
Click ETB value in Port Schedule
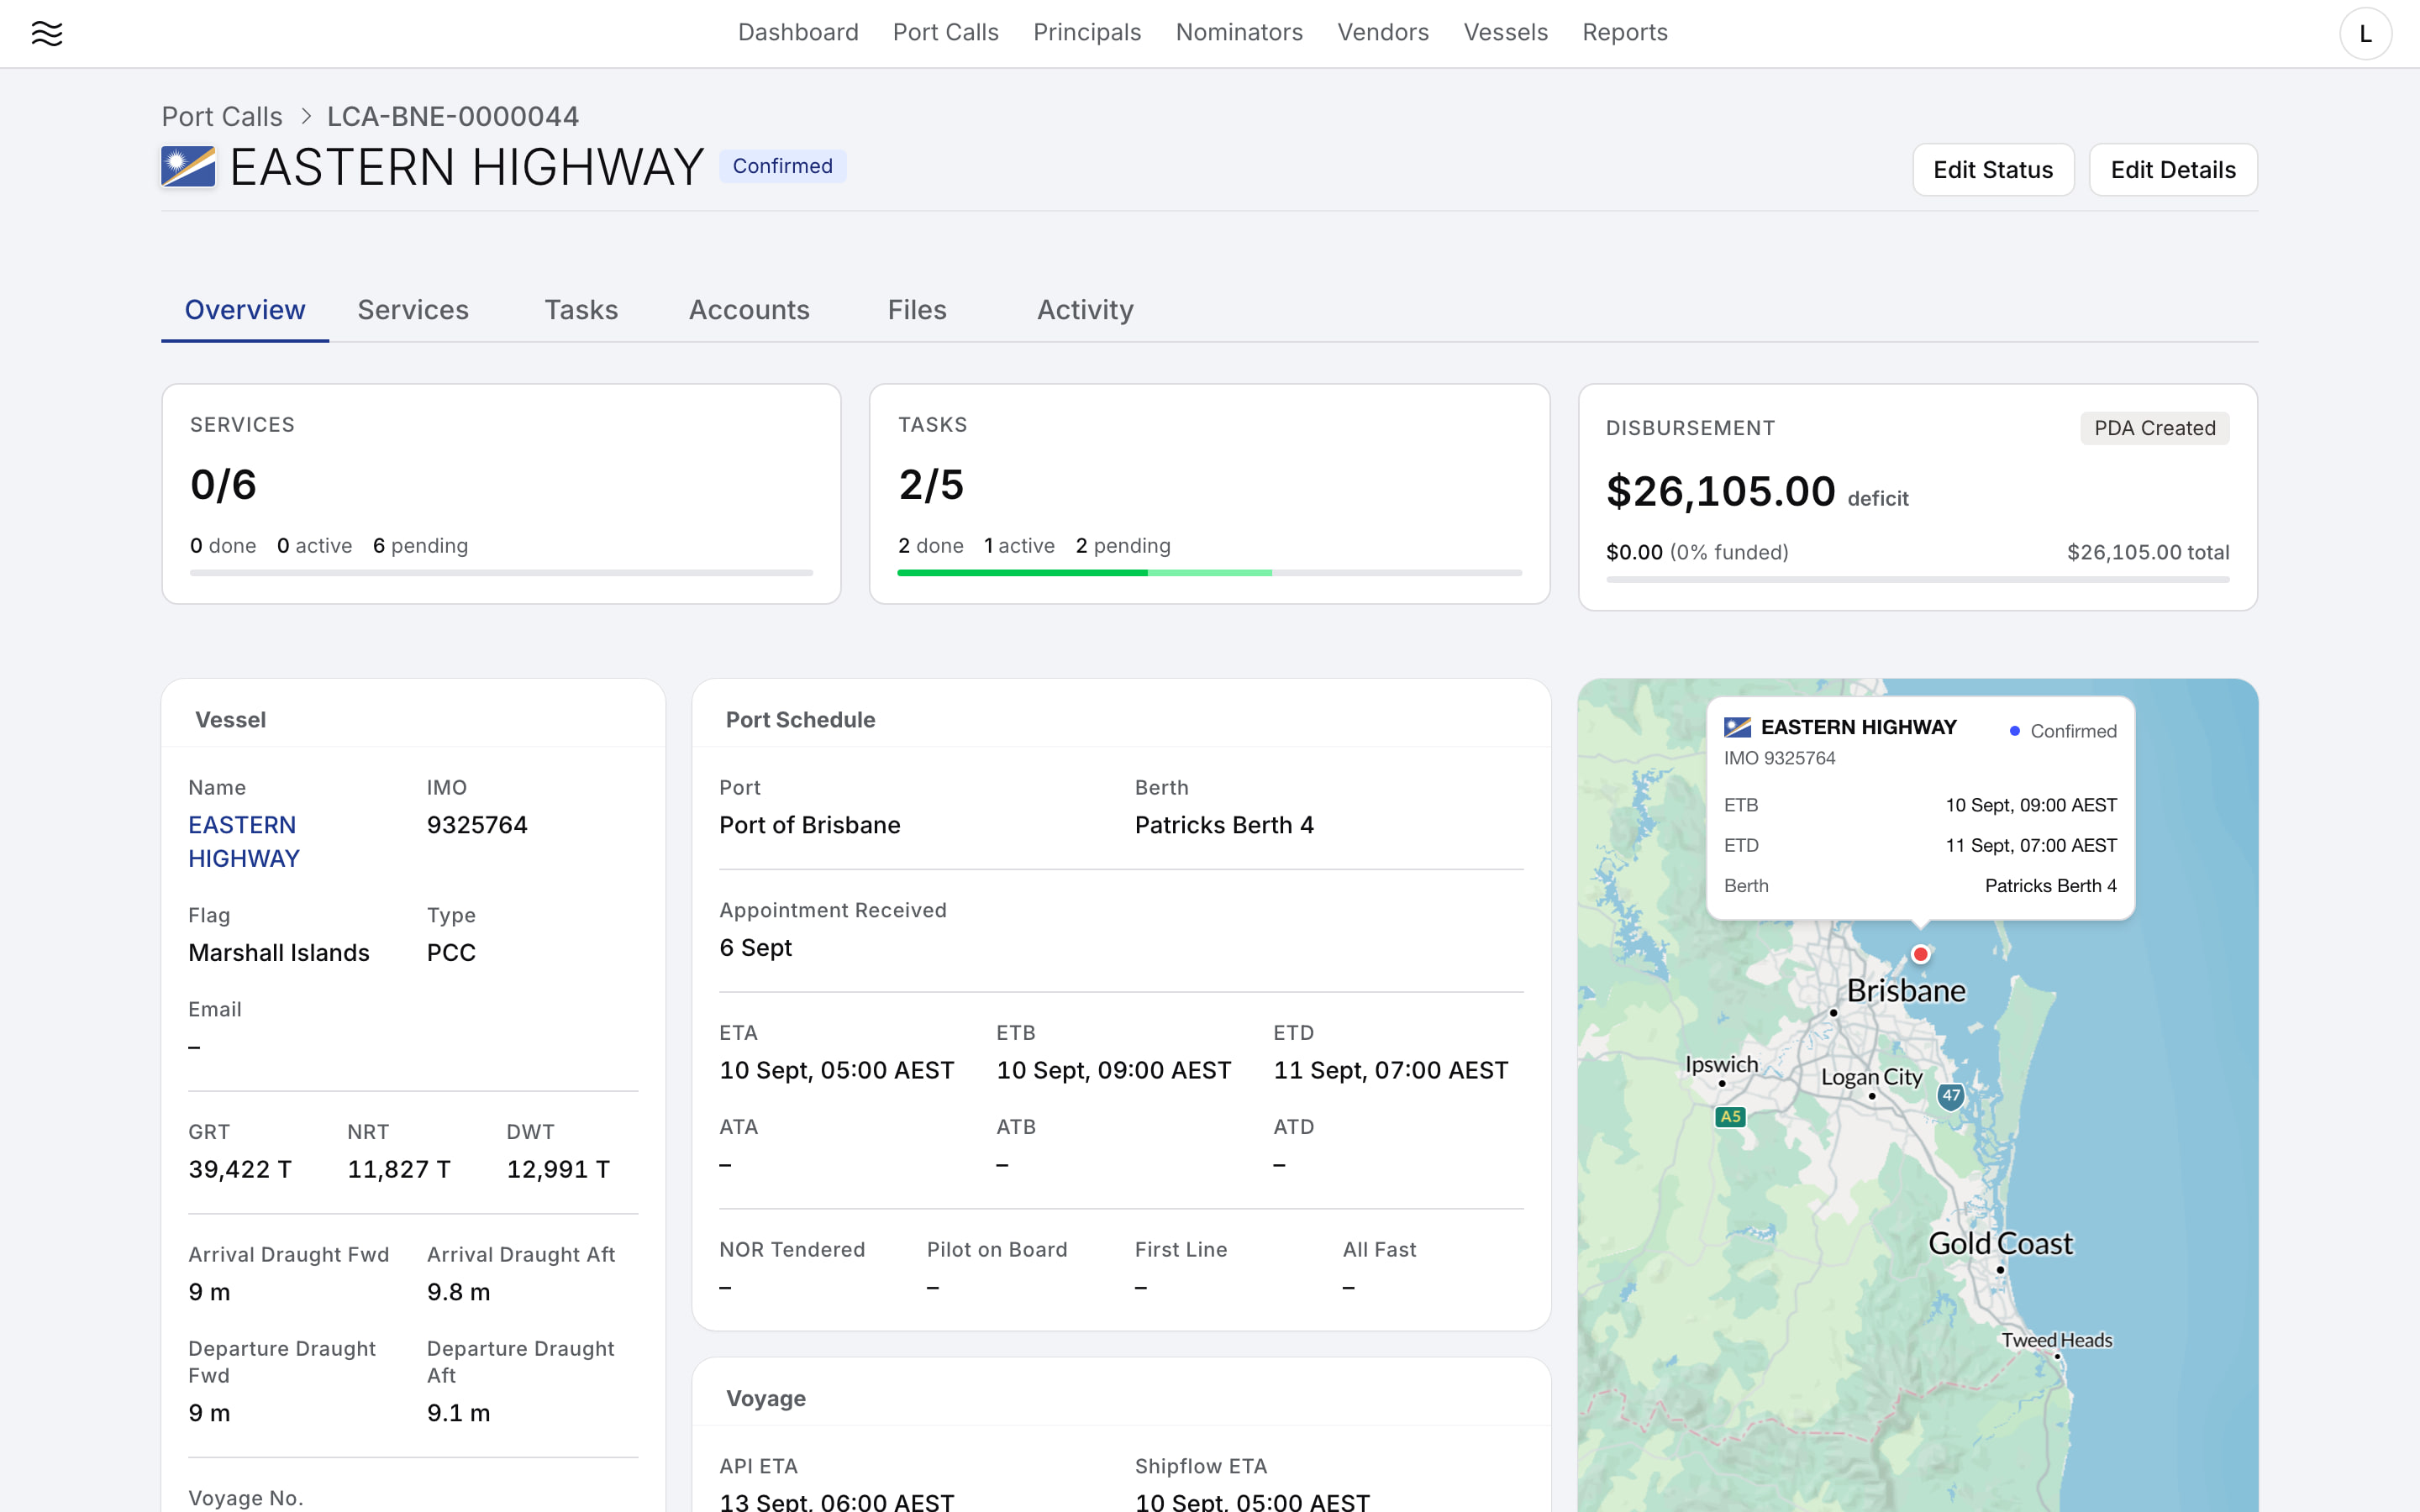tap(1113, 1071)
